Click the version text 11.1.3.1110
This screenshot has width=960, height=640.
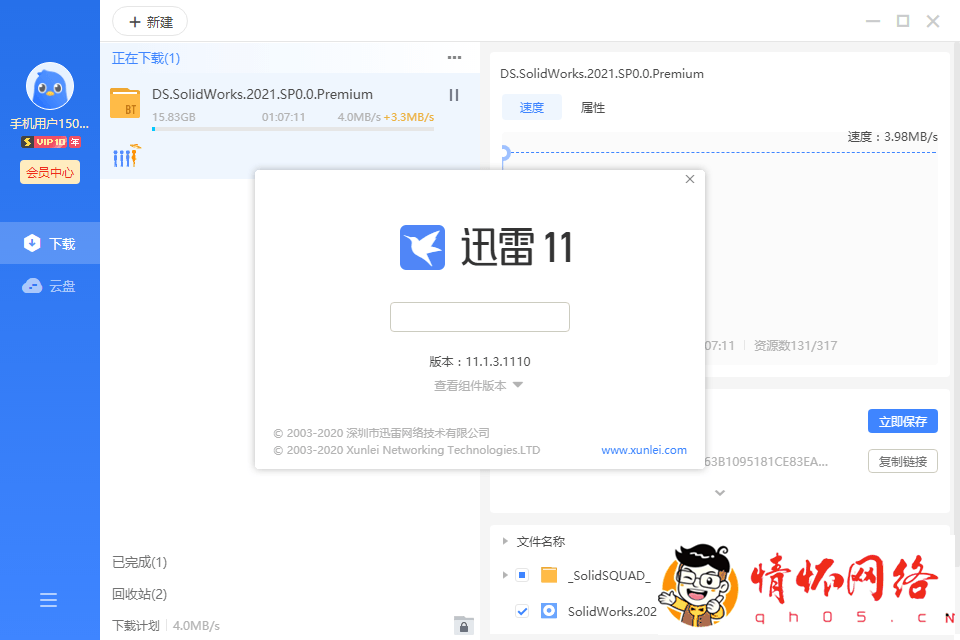coord(498,362)
